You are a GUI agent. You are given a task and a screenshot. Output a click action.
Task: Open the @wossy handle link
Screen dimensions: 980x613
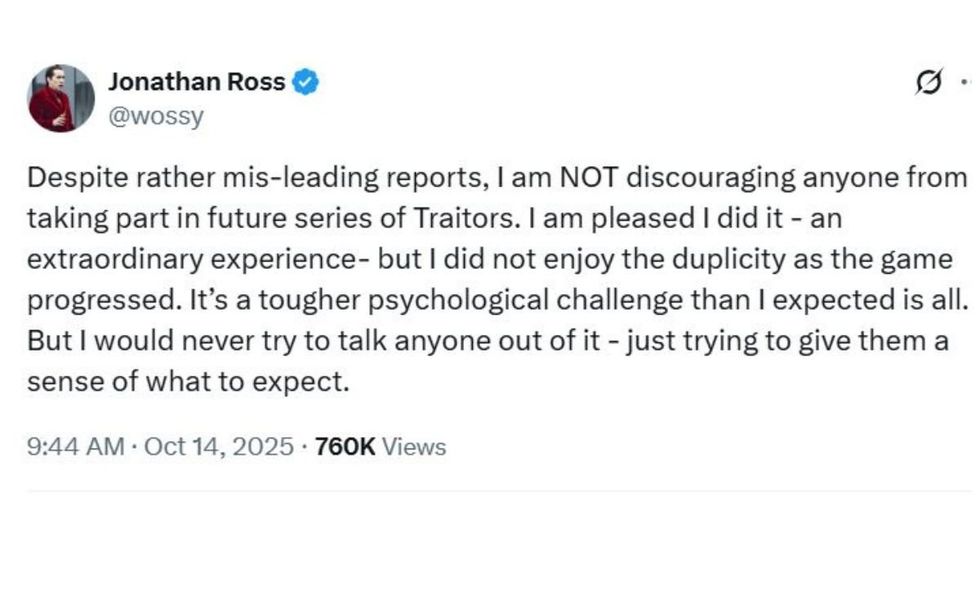click(155, 116)
